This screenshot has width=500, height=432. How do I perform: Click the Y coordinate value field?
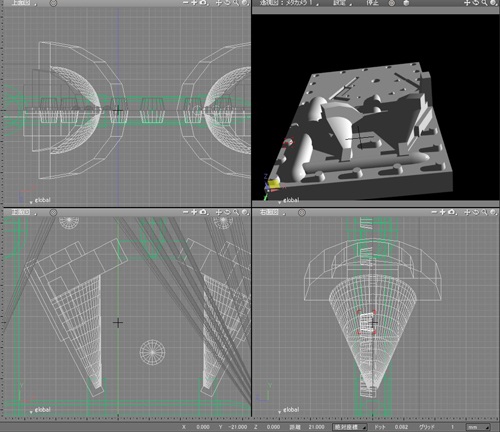pos(237,427)
